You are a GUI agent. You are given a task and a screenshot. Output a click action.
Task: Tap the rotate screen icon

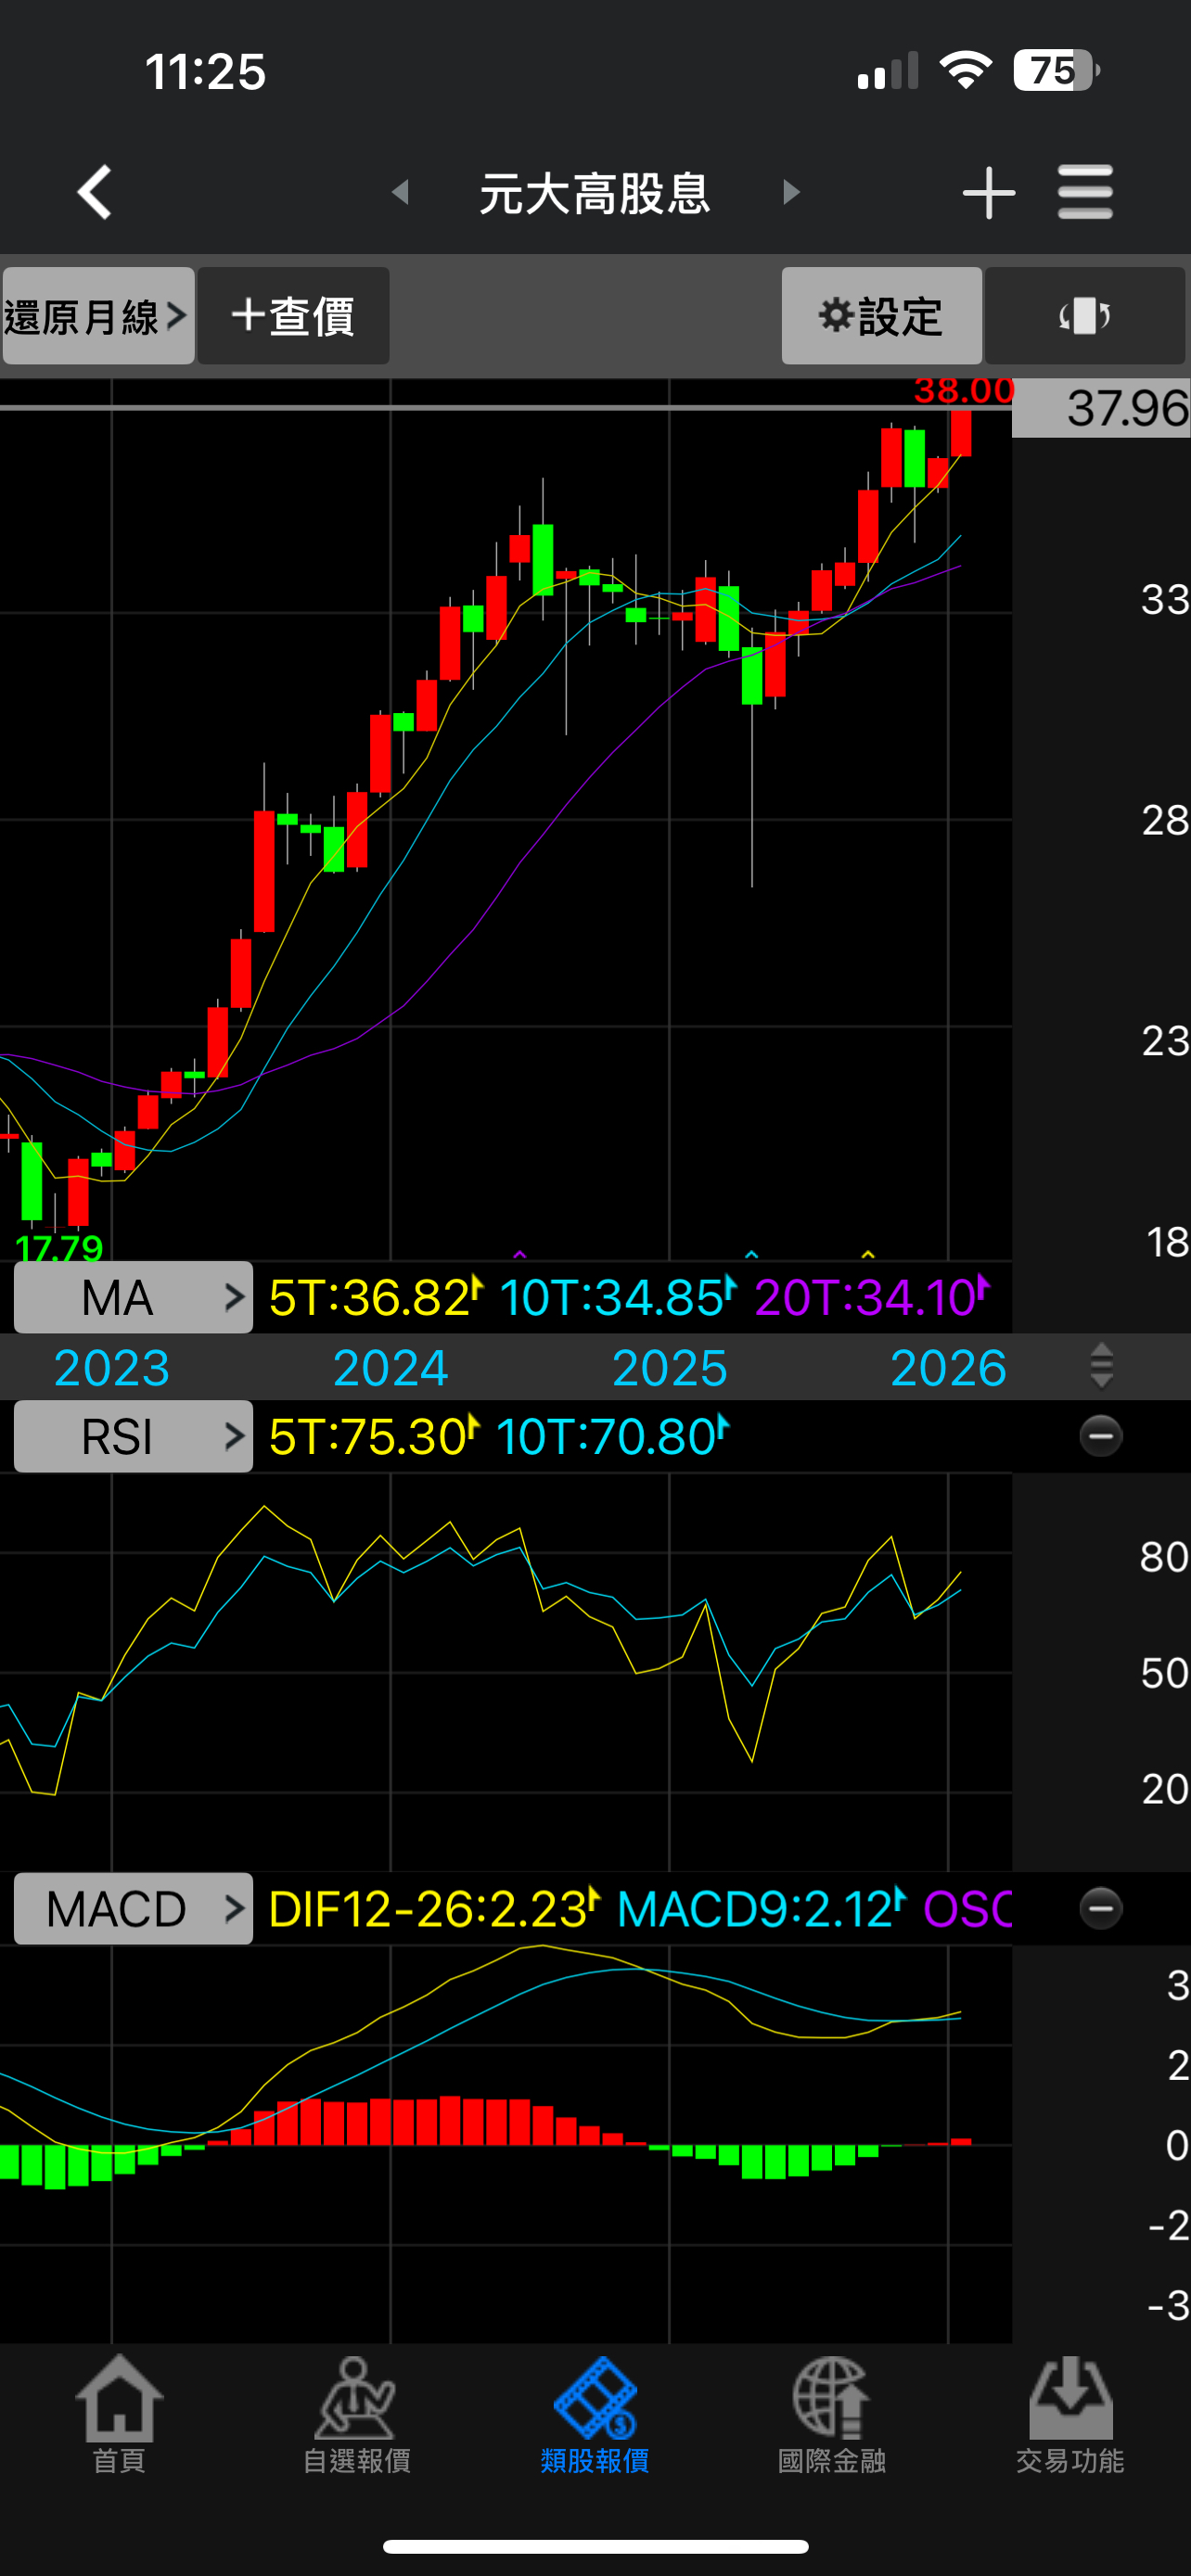click(1085, 316)
